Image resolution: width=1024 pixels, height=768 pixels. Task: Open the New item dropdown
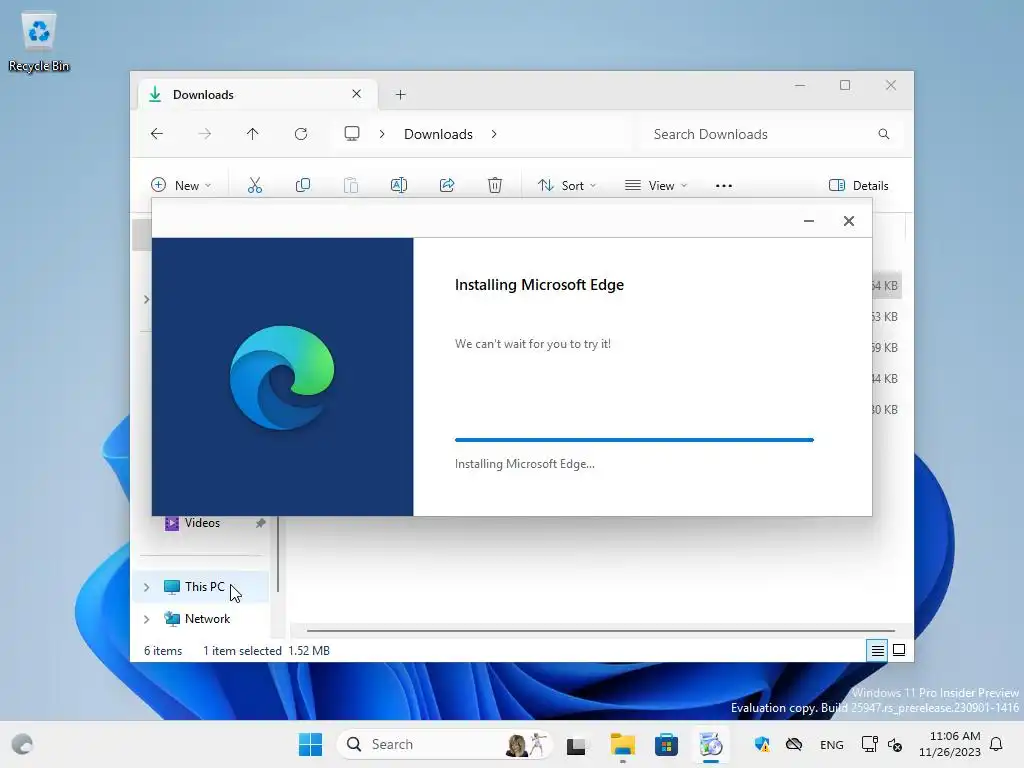(x=181, y=185)
